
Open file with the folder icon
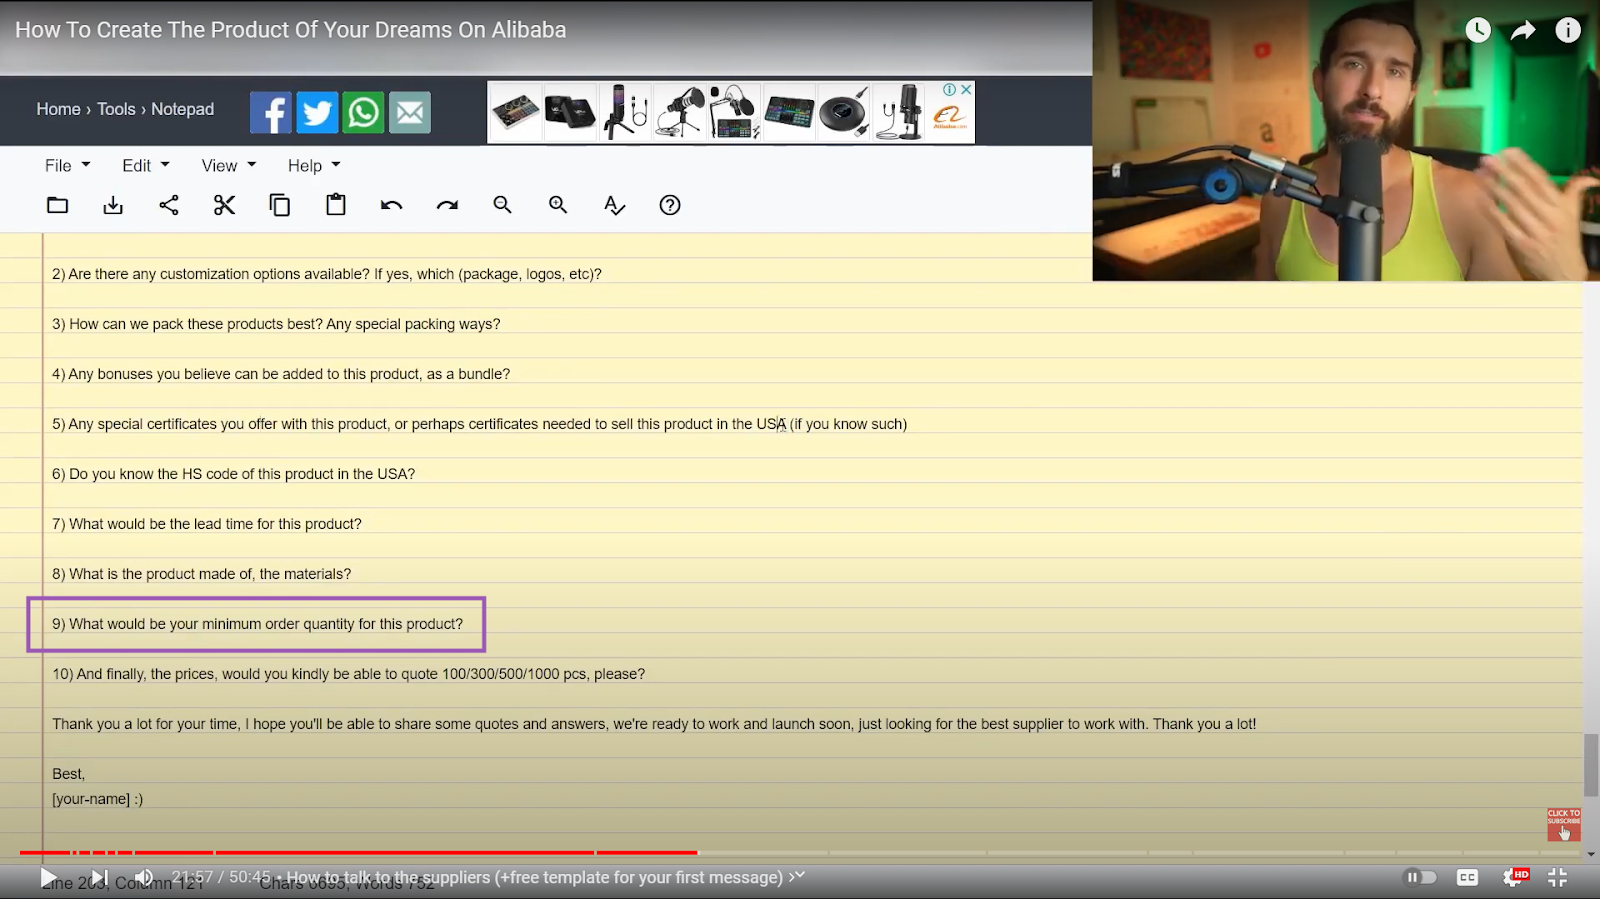58,205
